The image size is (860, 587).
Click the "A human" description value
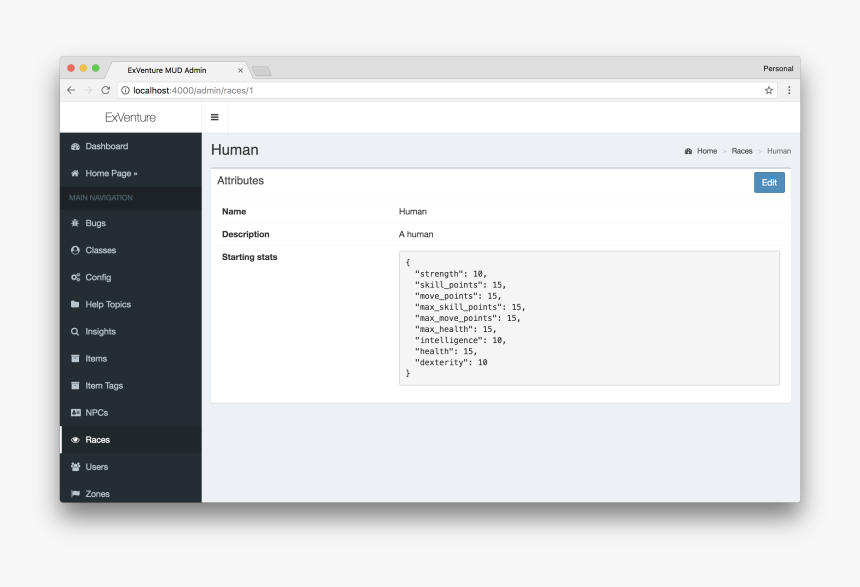pos(416,234)
